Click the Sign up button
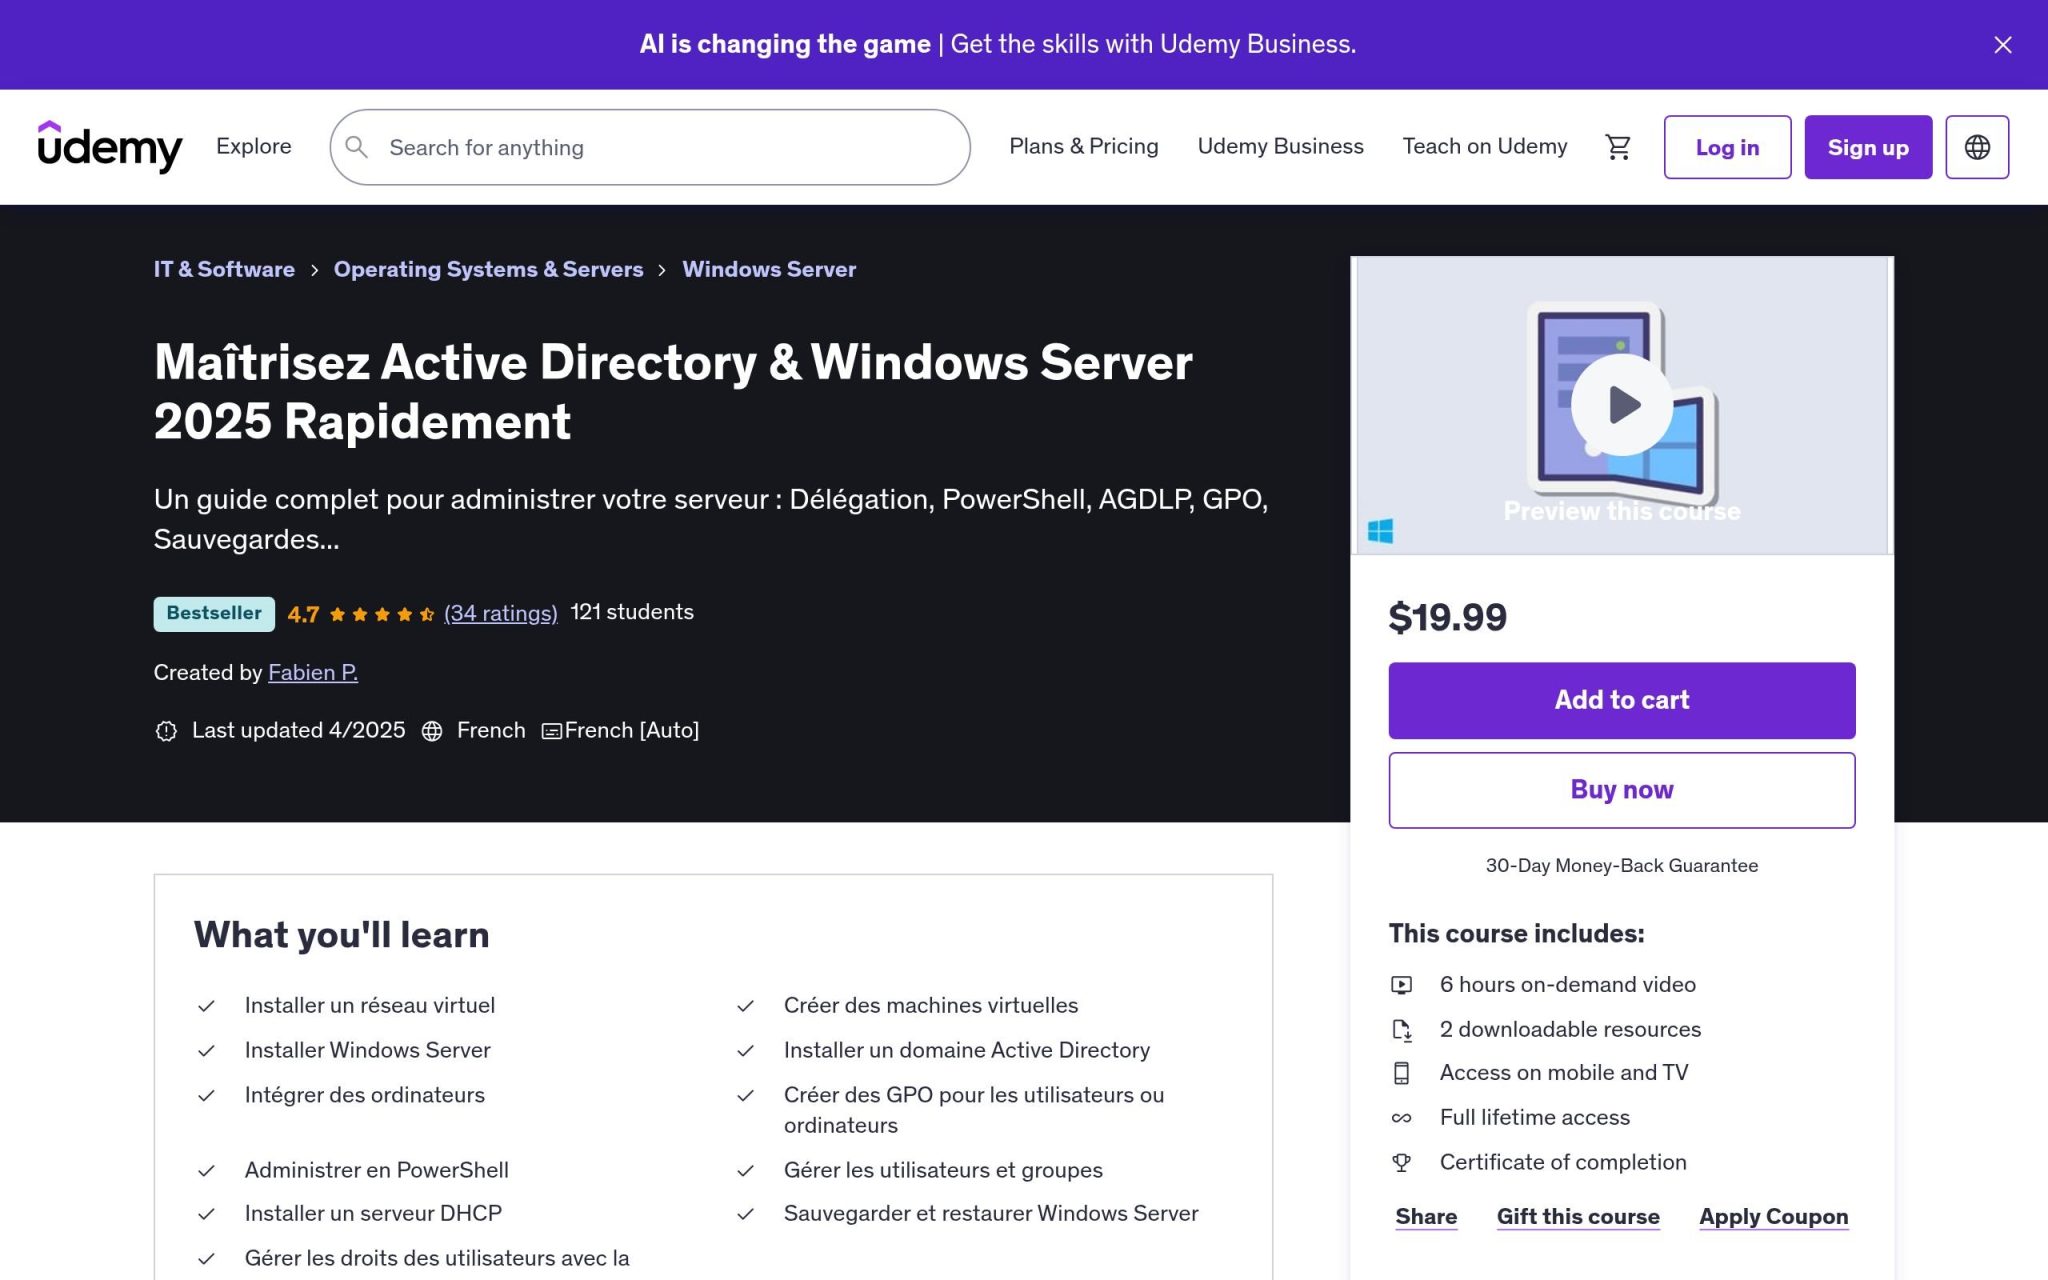The height and width of the screenshot is (1280, 2048). click(x=1868, y=147)
